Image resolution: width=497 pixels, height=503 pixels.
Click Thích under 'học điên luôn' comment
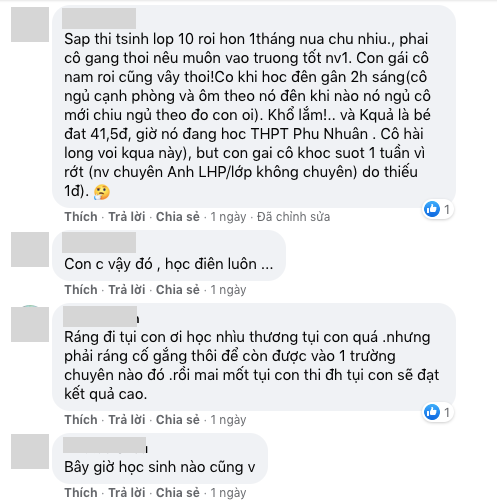[x=81, y=290]
